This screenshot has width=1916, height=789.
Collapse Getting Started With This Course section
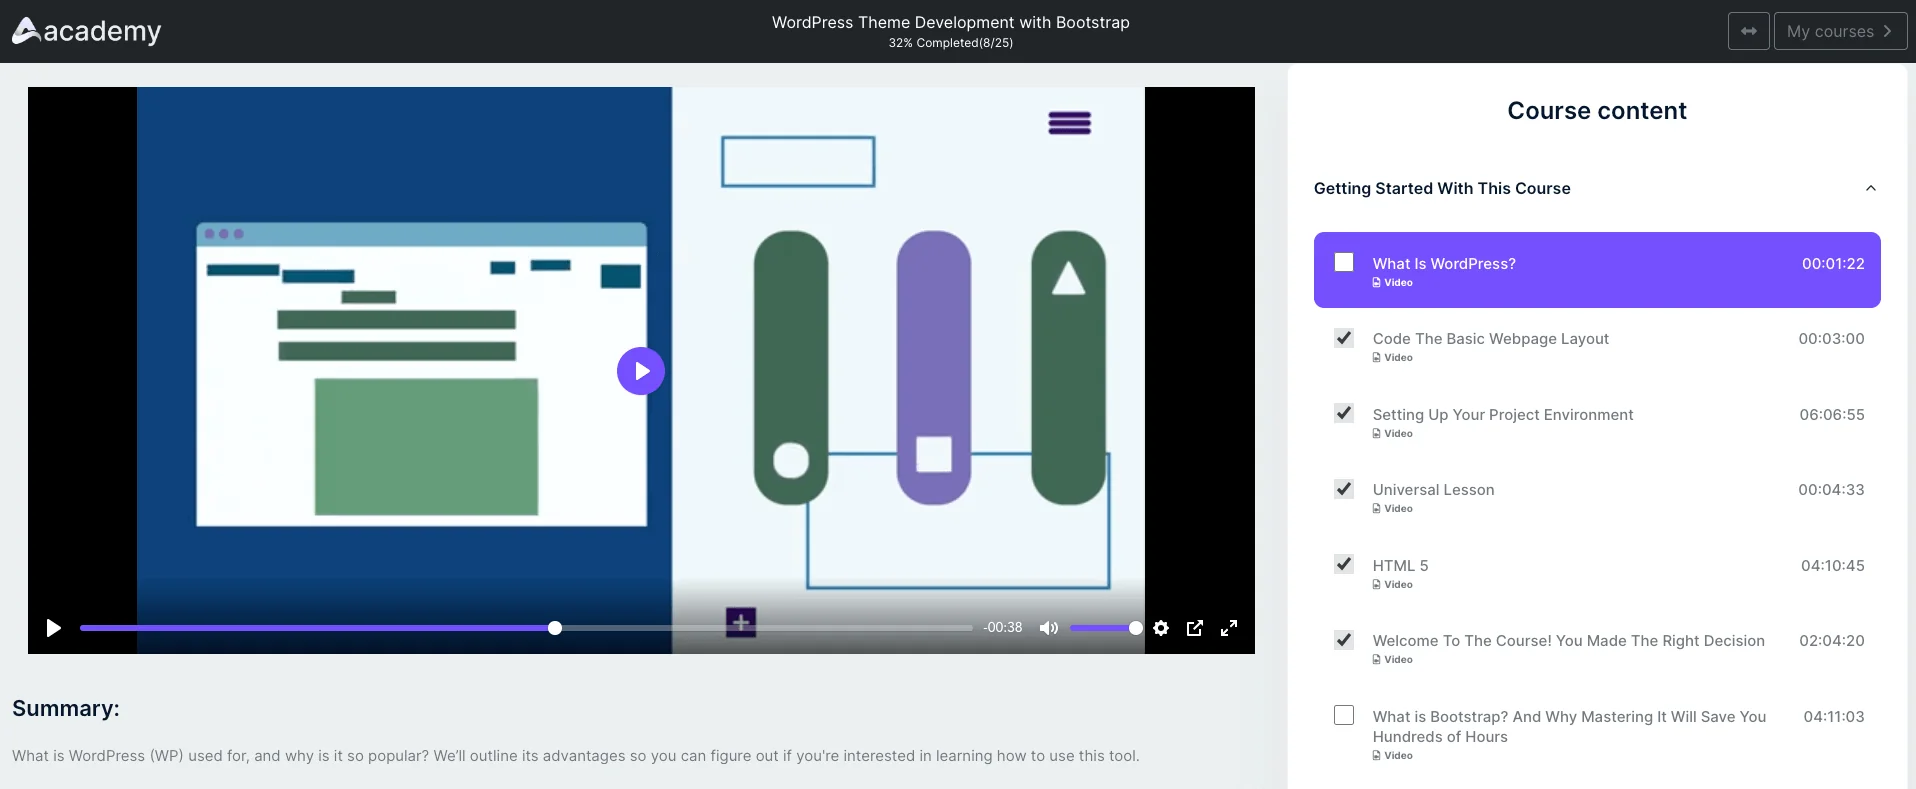[x=1870, y=188]
